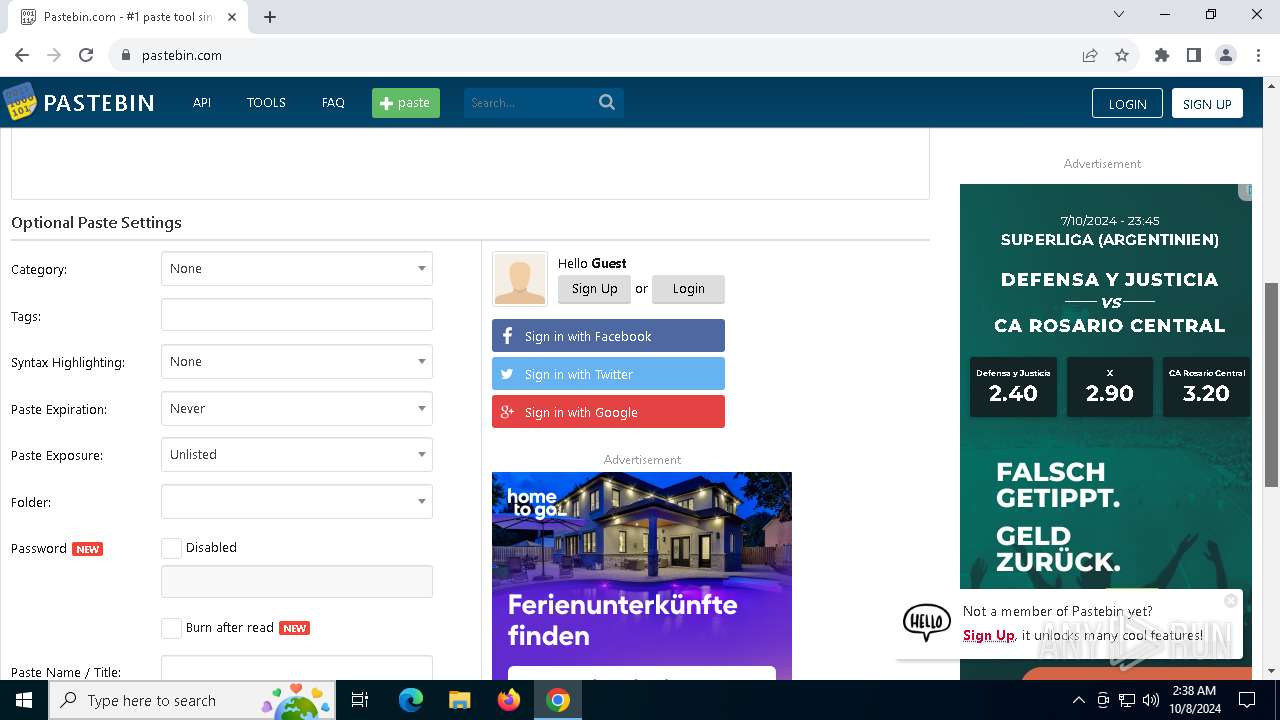The height and width of the screenshot is (720, 1280).
Task: Go back using the browser back arrow
Action: click(x=22, y=55)
